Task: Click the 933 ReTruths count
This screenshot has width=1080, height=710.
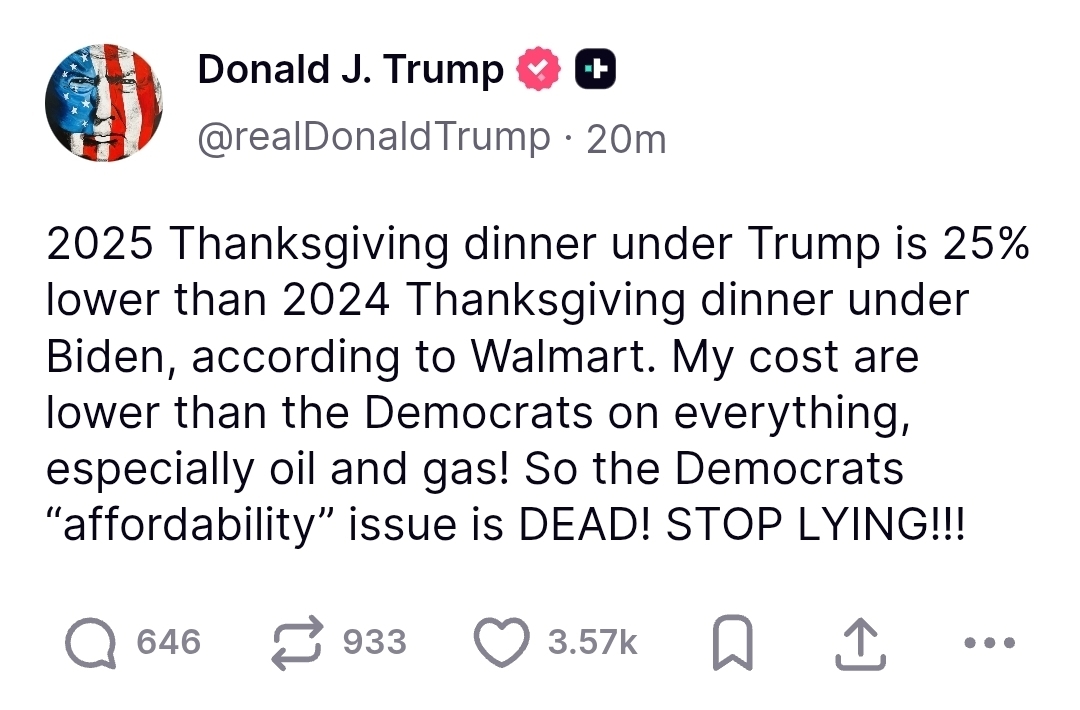Action: pos(375,642)
